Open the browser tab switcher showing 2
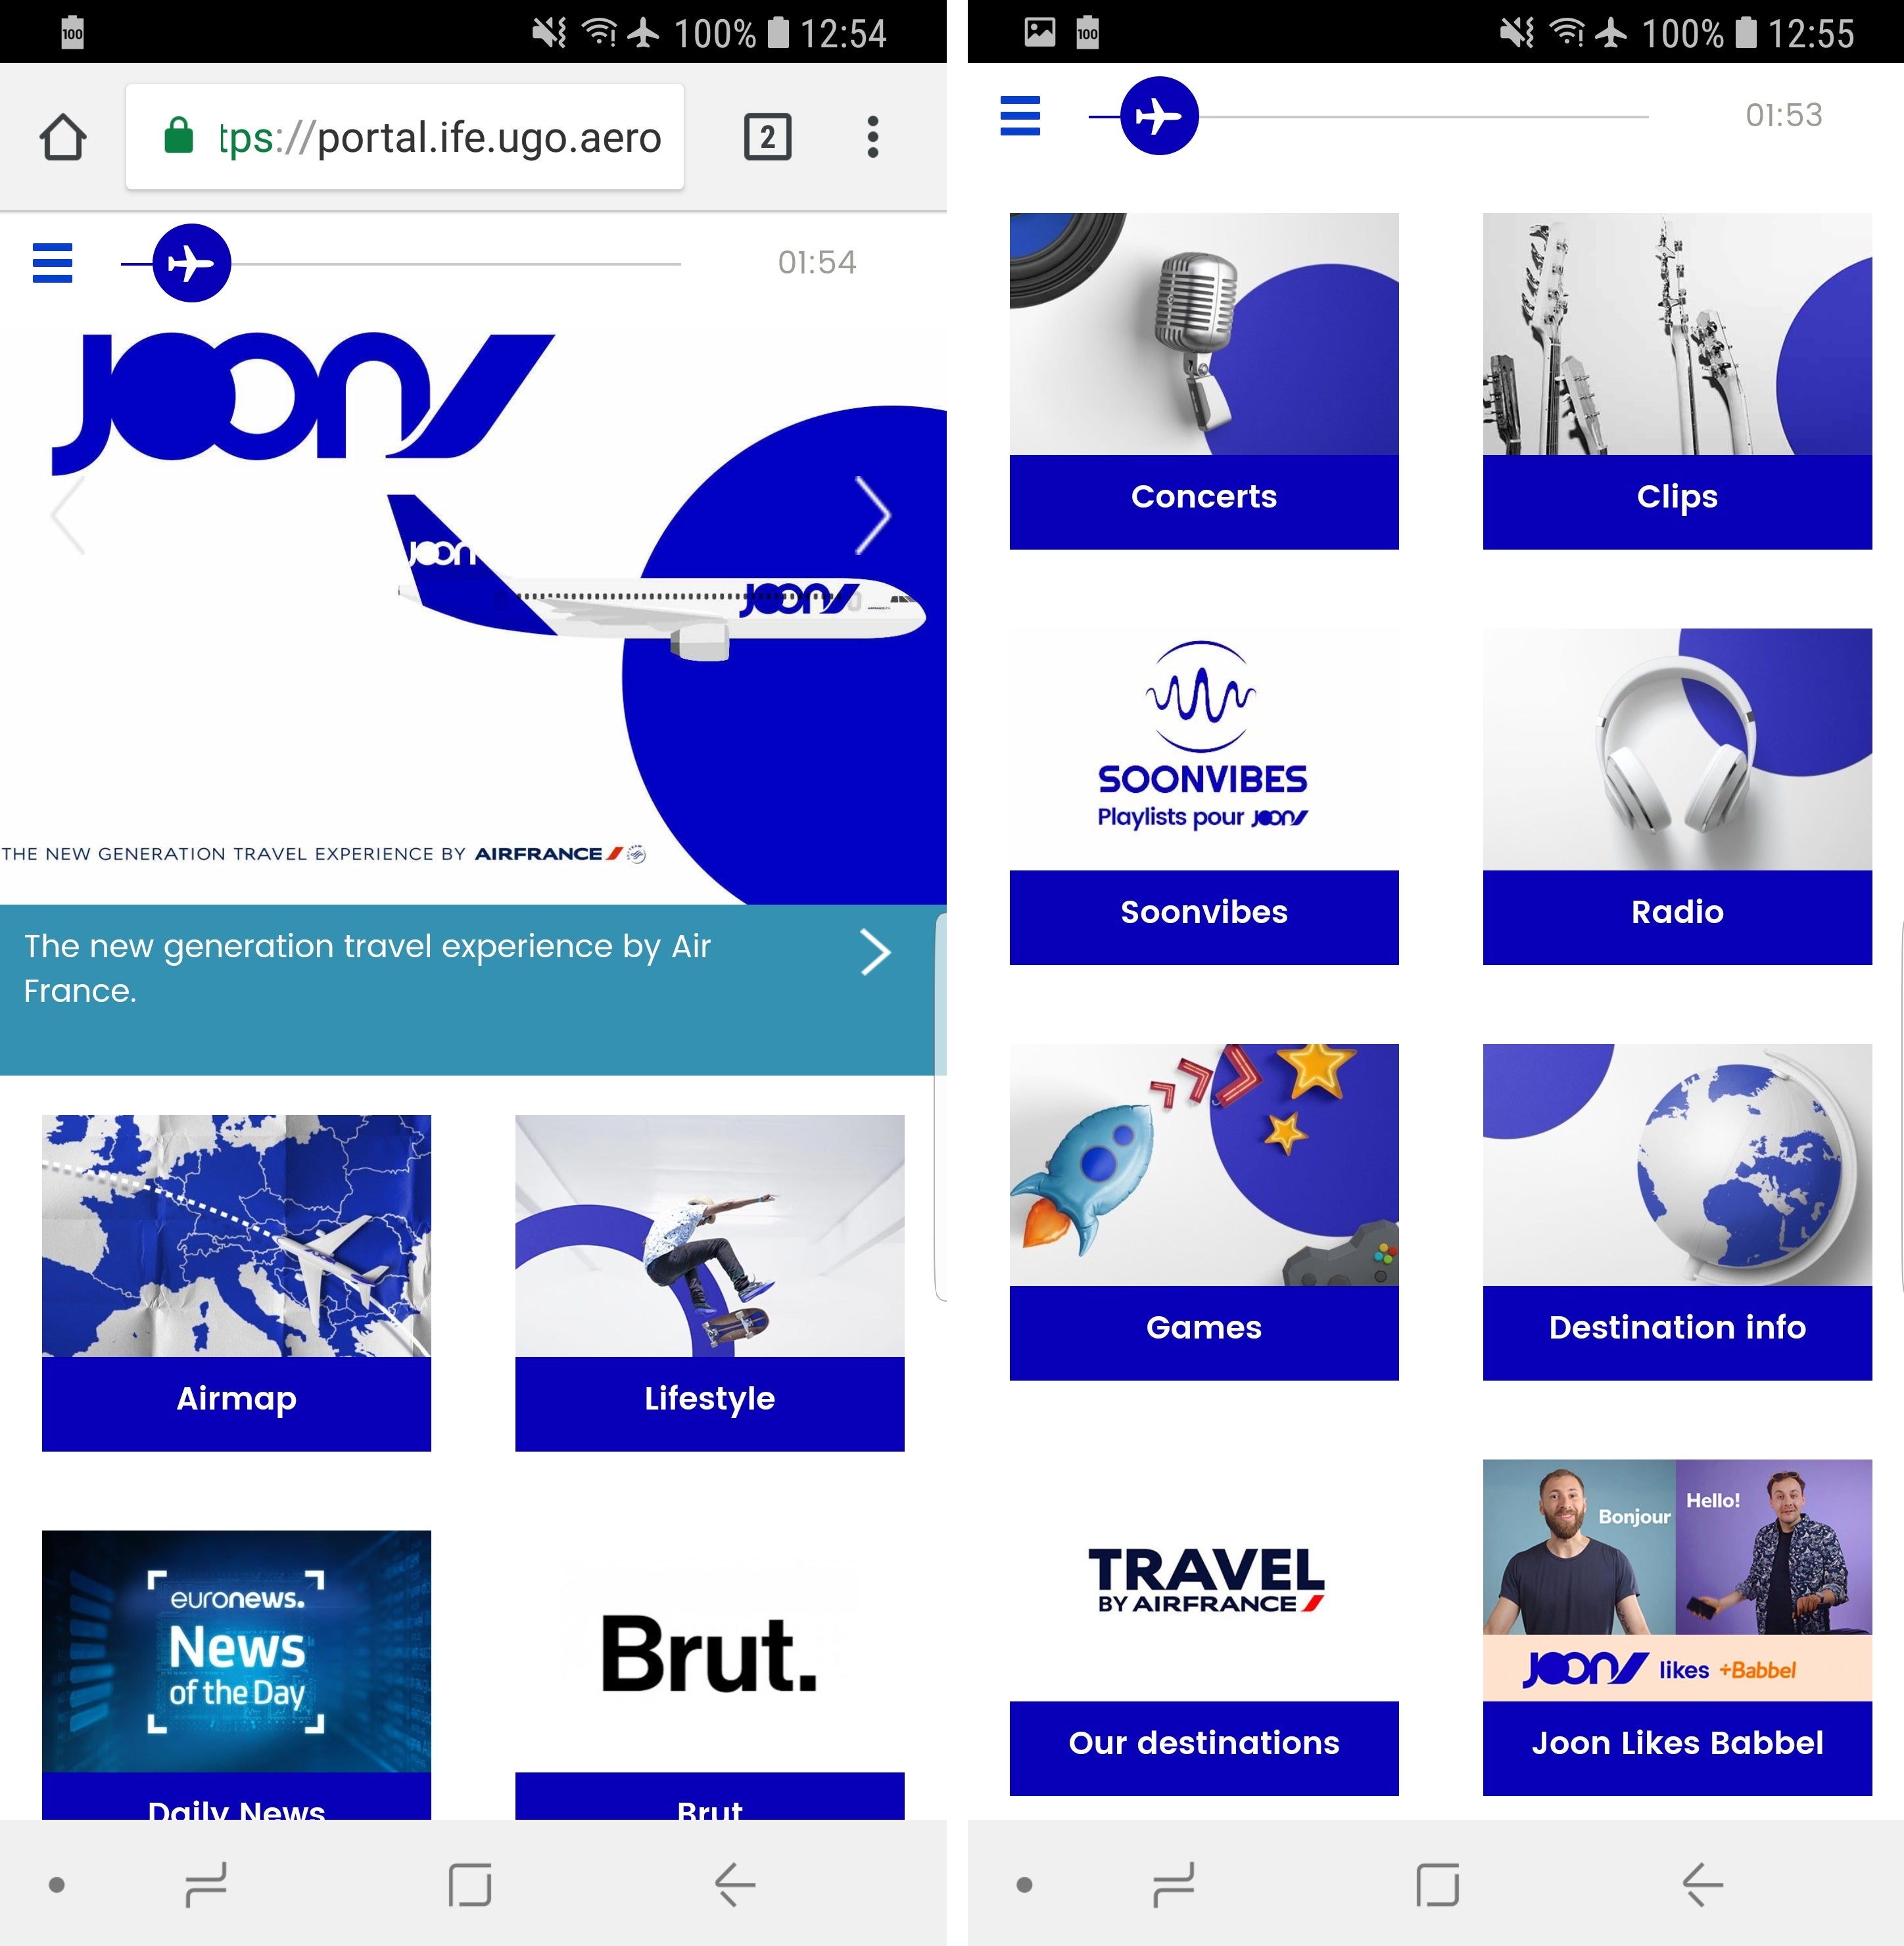The image size is (1904, 1946). pyautogui.click(x=767, y=137)
